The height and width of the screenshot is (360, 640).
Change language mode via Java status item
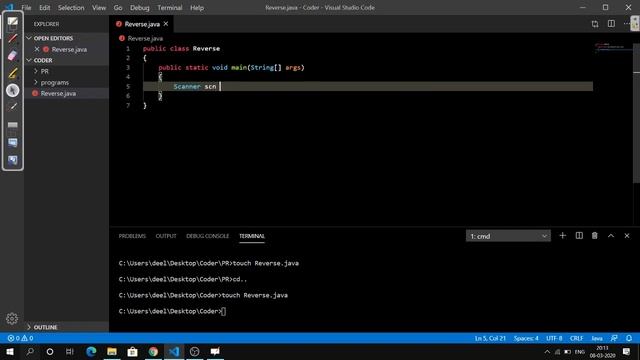click(597, 338)
